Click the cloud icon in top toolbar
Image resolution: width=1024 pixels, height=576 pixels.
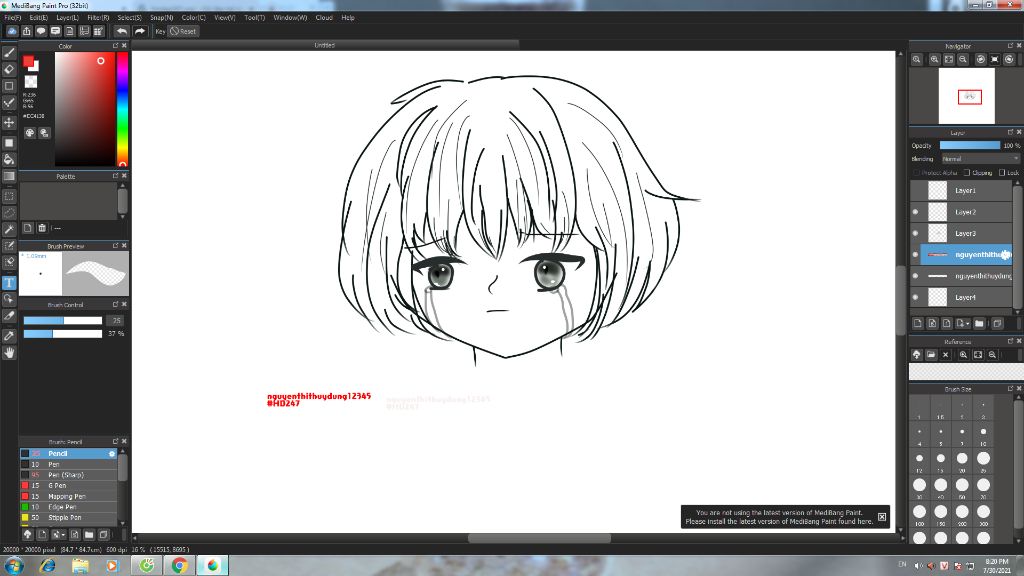click(12, 31)
